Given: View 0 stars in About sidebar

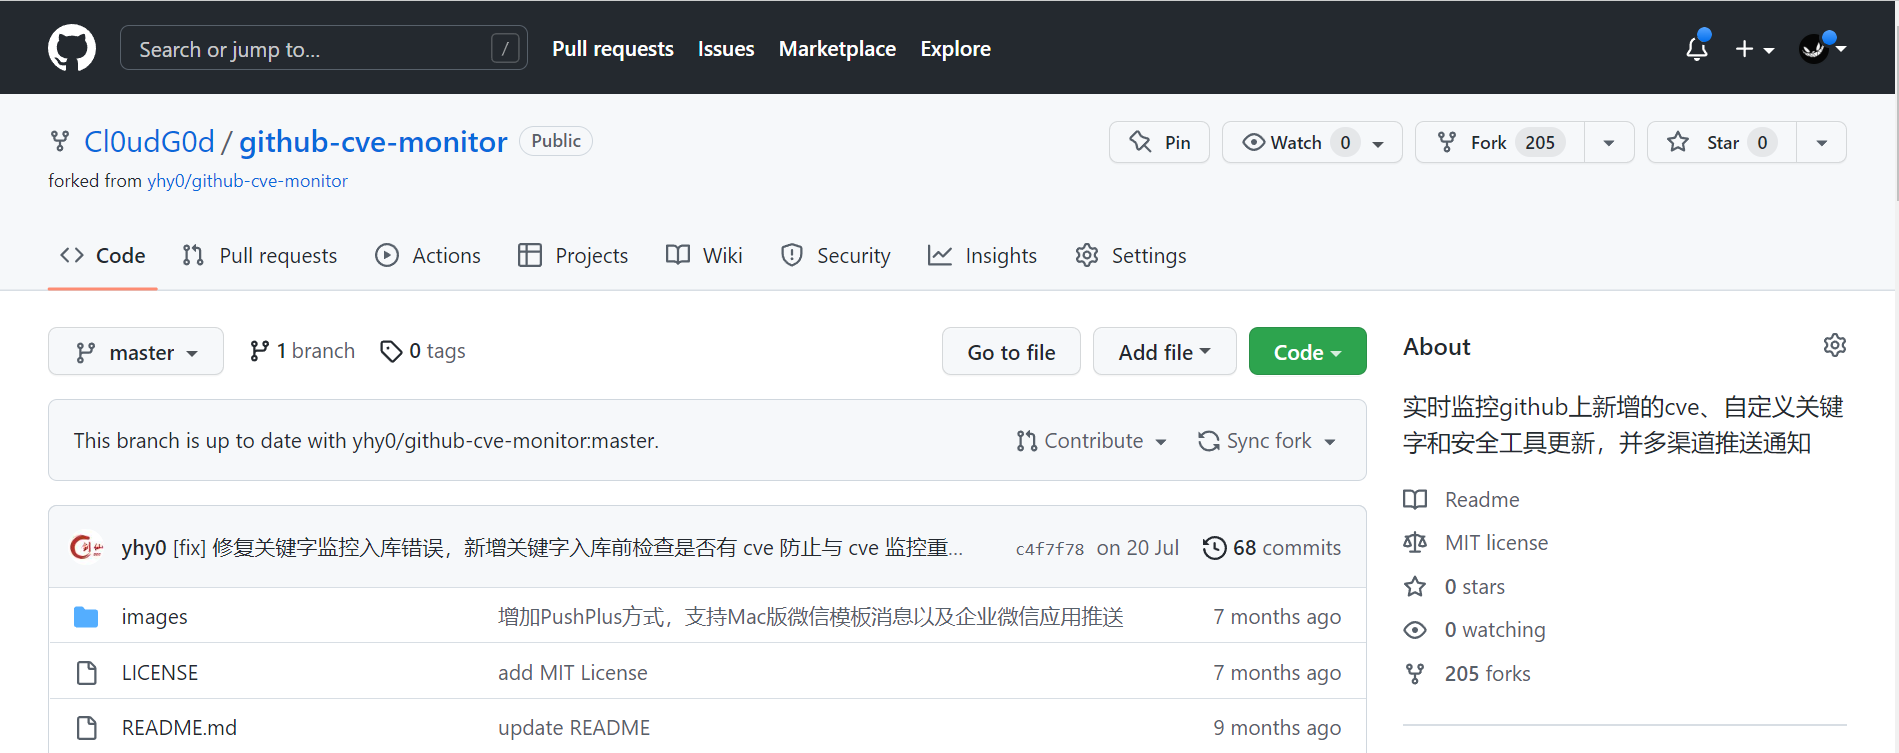Looking at the screenshot, I should pos(1454,587).
